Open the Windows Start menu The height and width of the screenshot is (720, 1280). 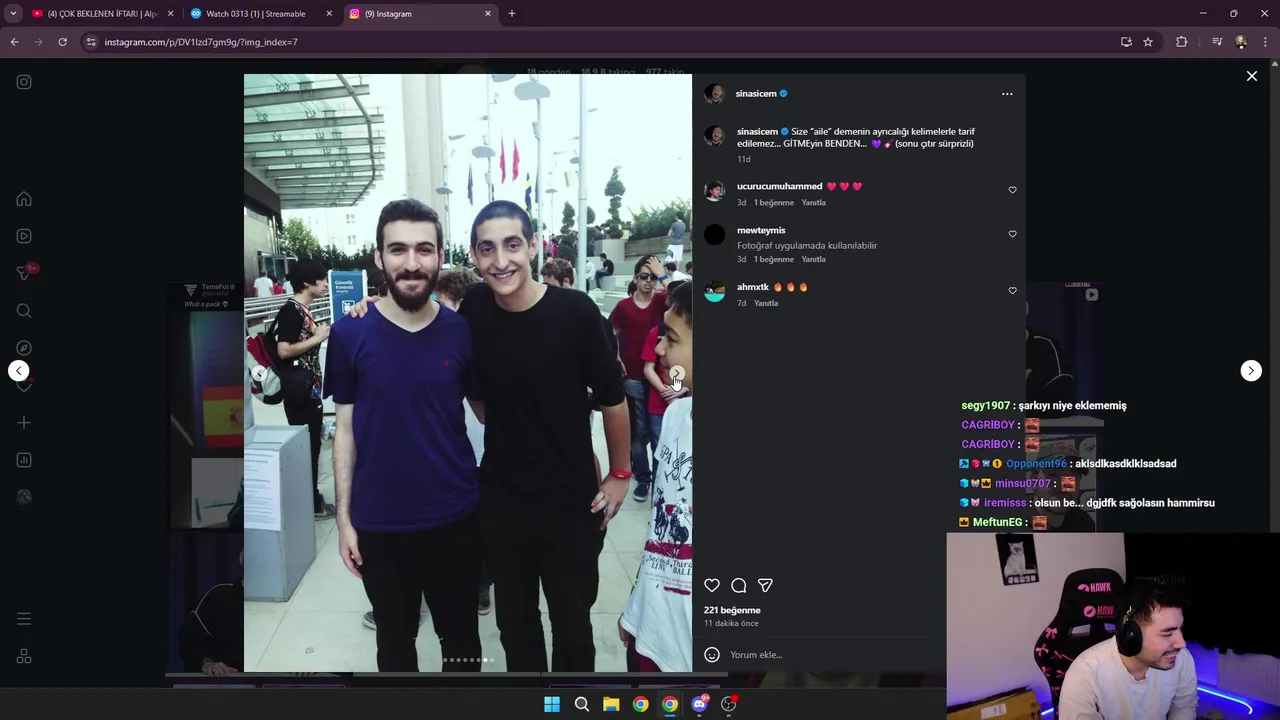(x=552, y=704)
